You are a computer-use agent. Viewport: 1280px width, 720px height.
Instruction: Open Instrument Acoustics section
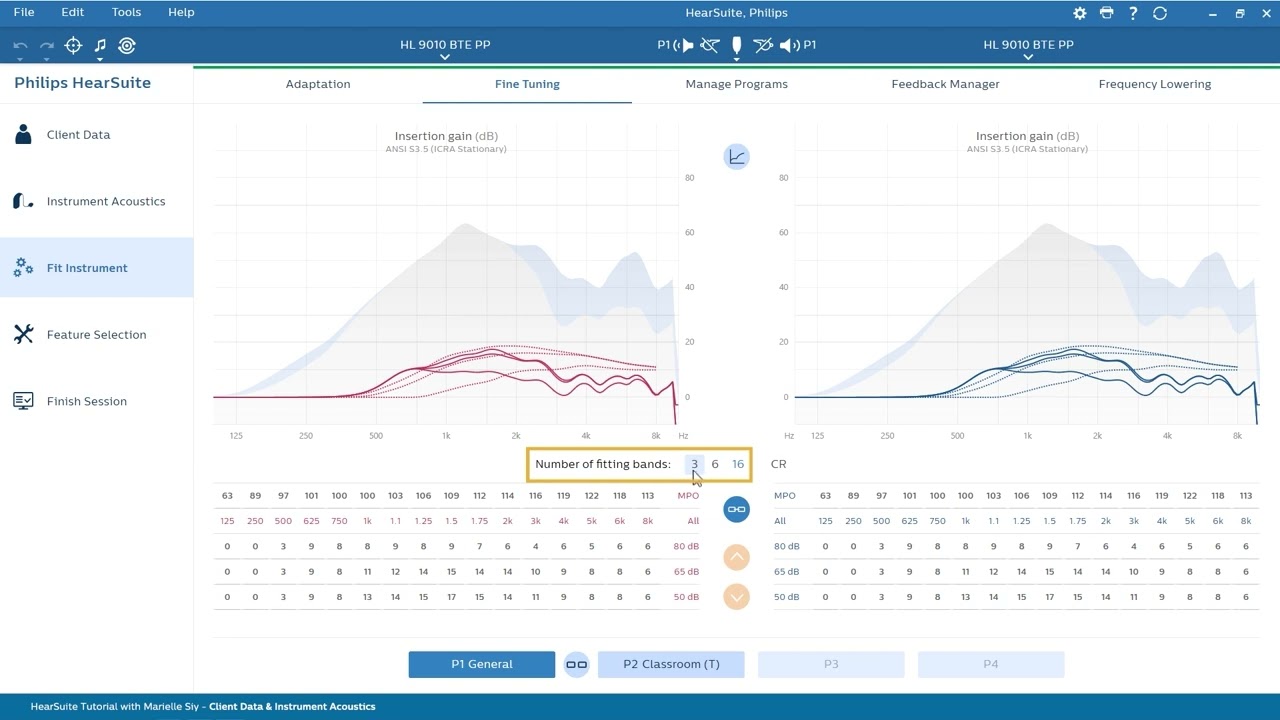(97, 201)
